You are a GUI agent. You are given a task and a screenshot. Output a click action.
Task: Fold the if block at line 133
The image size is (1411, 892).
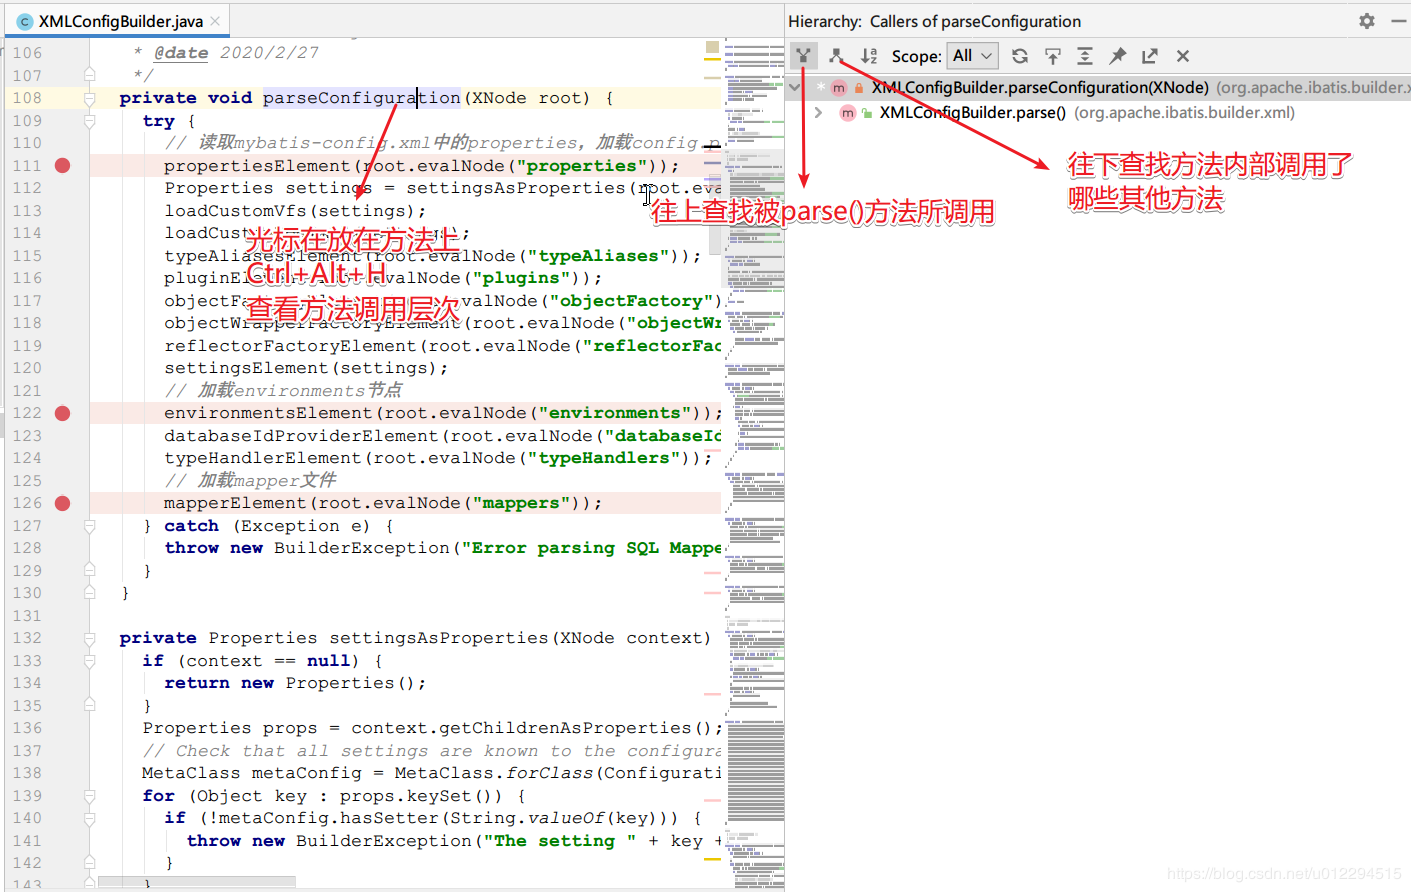(x=89, y=661)
